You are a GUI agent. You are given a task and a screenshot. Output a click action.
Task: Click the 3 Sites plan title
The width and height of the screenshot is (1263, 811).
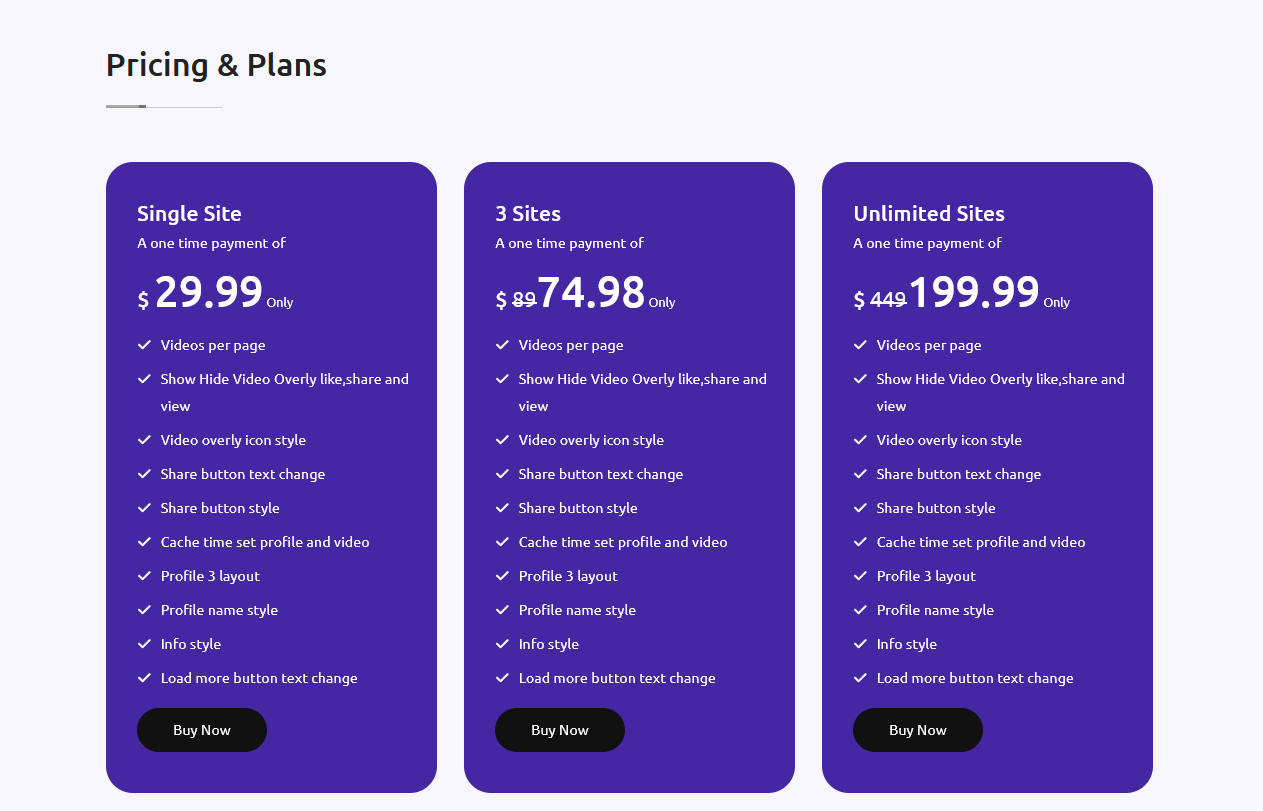click(x=528, y=214)
